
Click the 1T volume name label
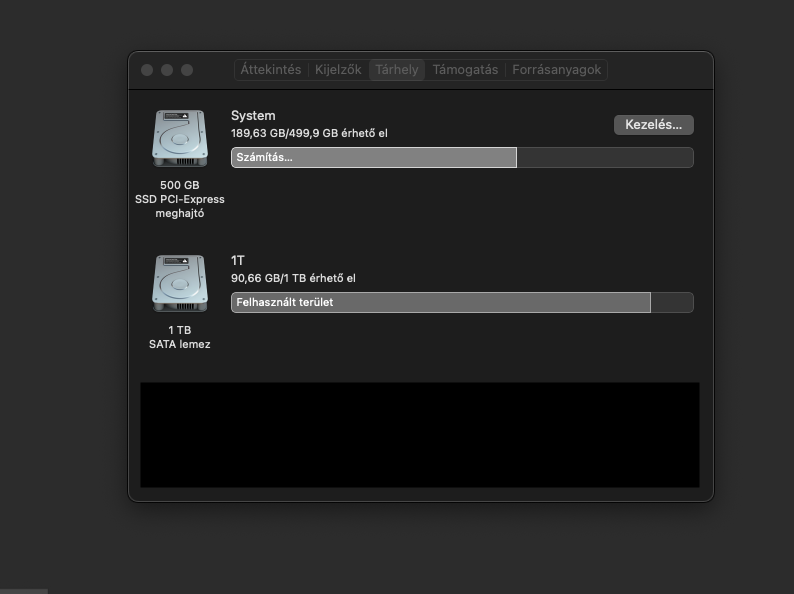[238, 260]
